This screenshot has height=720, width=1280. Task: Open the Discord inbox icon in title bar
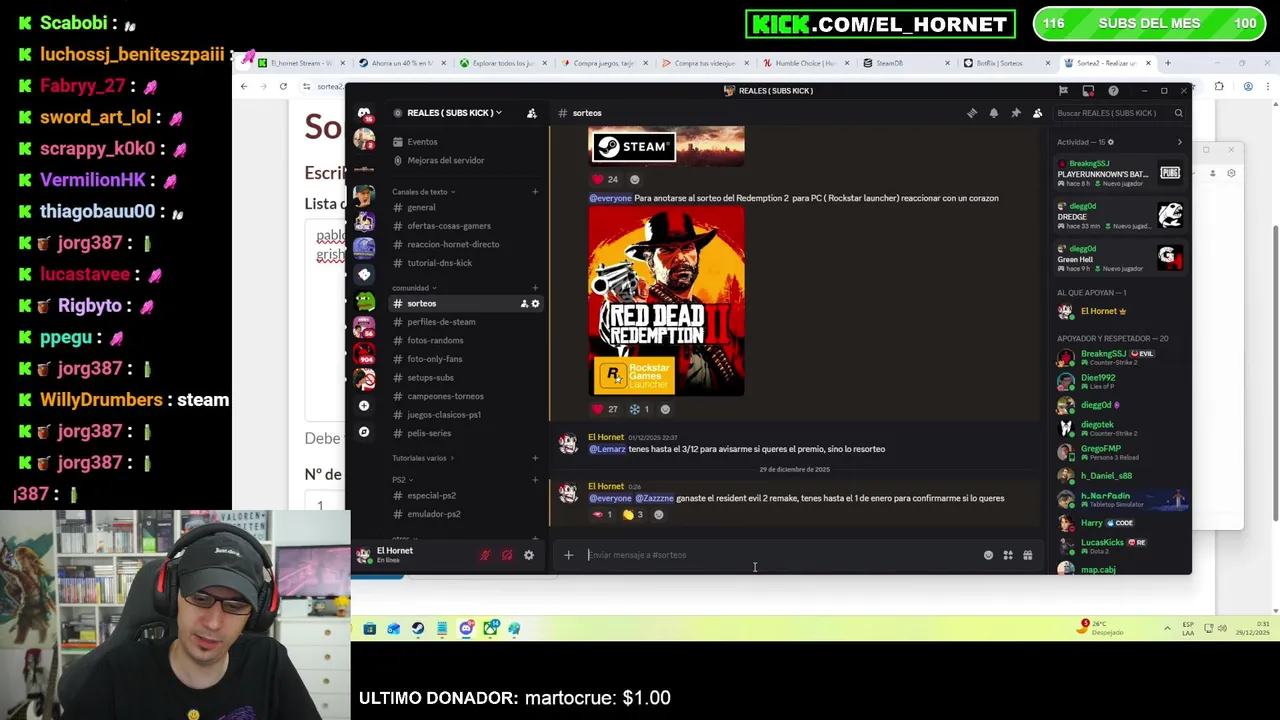click(1088, 91)
